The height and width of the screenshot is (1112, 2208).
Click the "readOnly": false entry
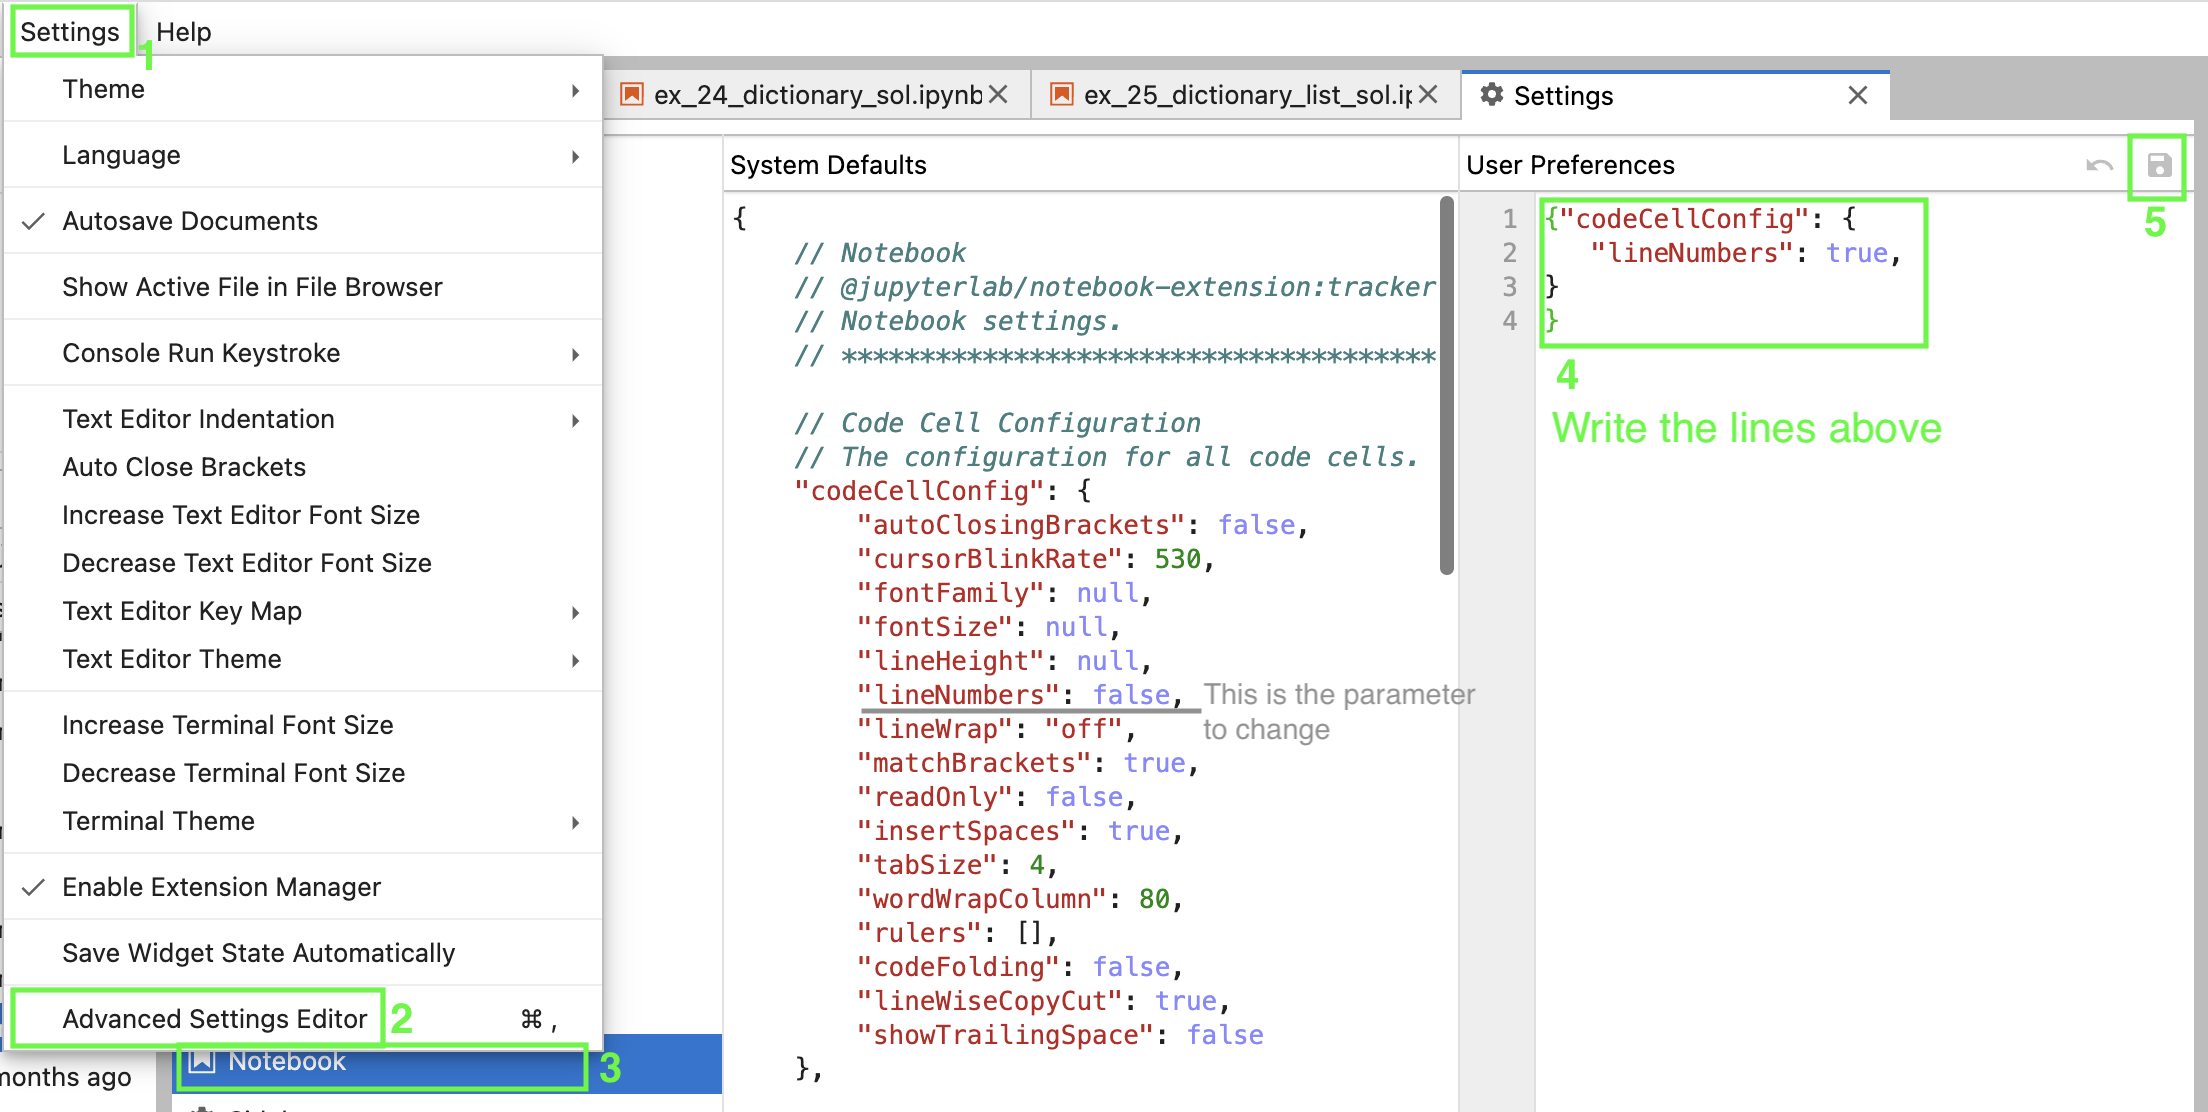click(x=997, y=797)
